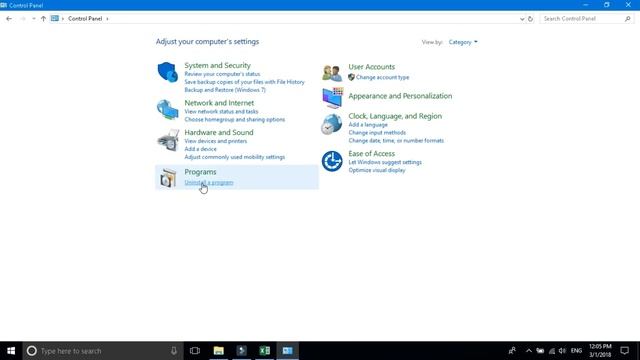
Task: Open Excel from the taskbar
Action: (264, 351)
